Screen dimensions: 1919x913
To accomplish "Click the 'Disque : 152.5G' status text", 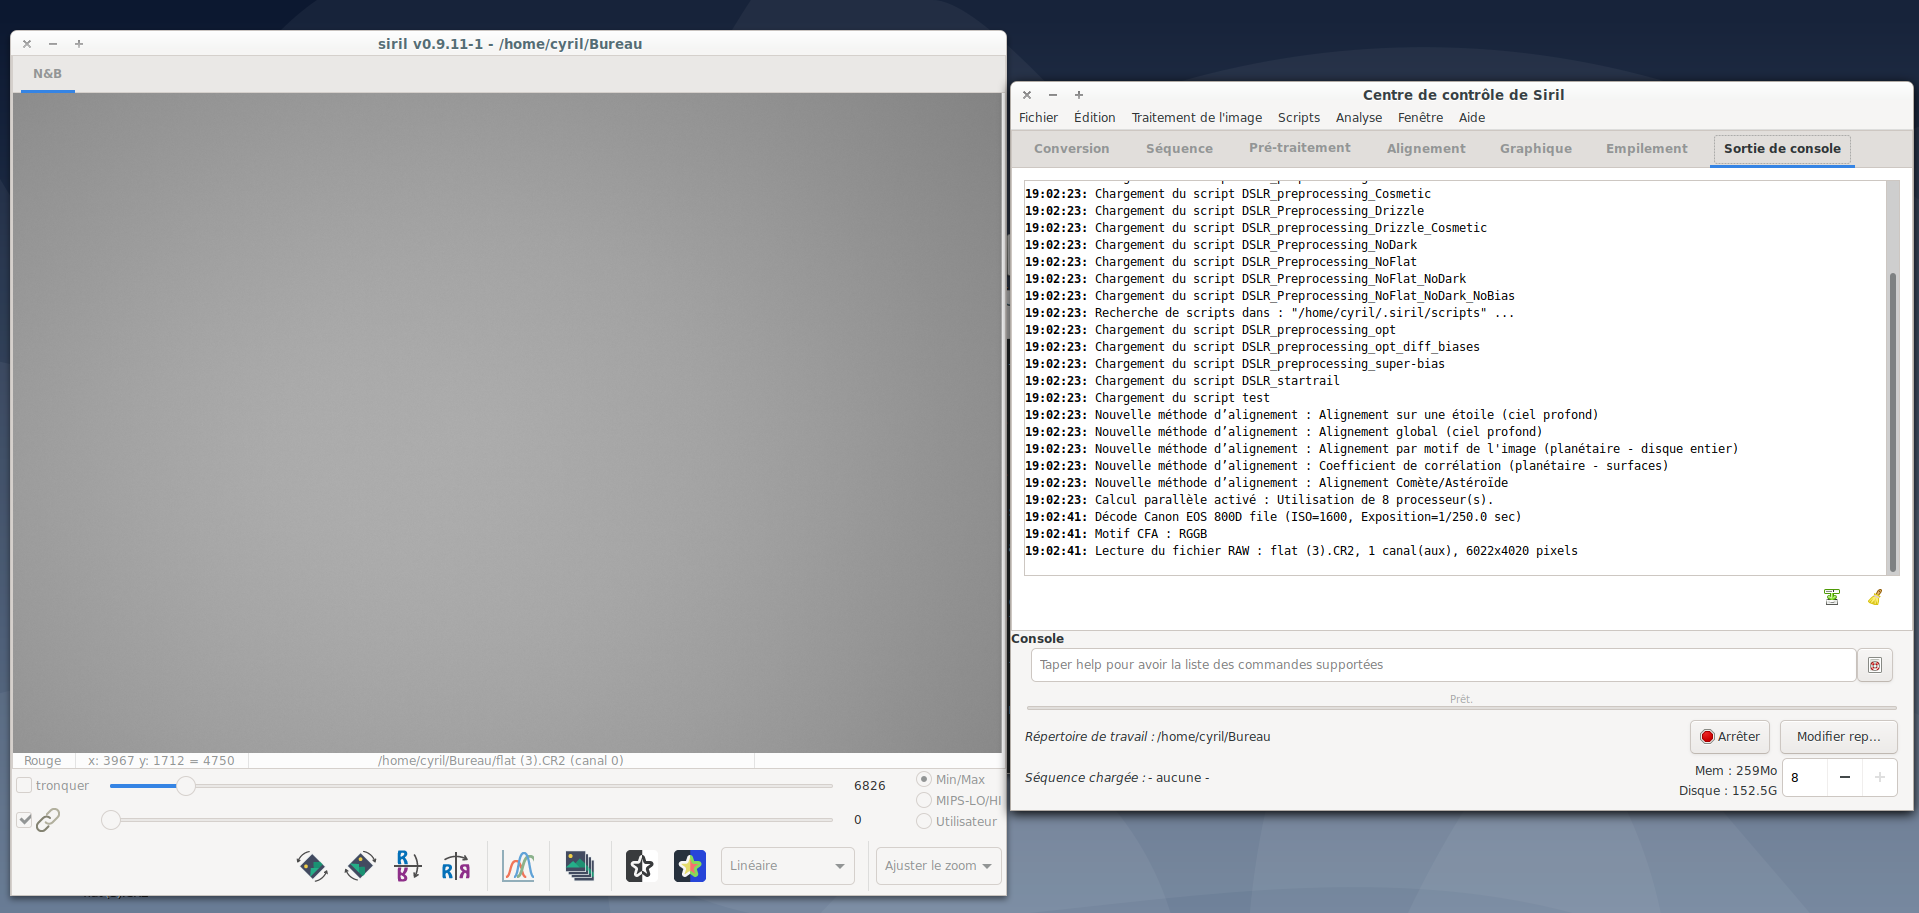I will point(1728,791).
